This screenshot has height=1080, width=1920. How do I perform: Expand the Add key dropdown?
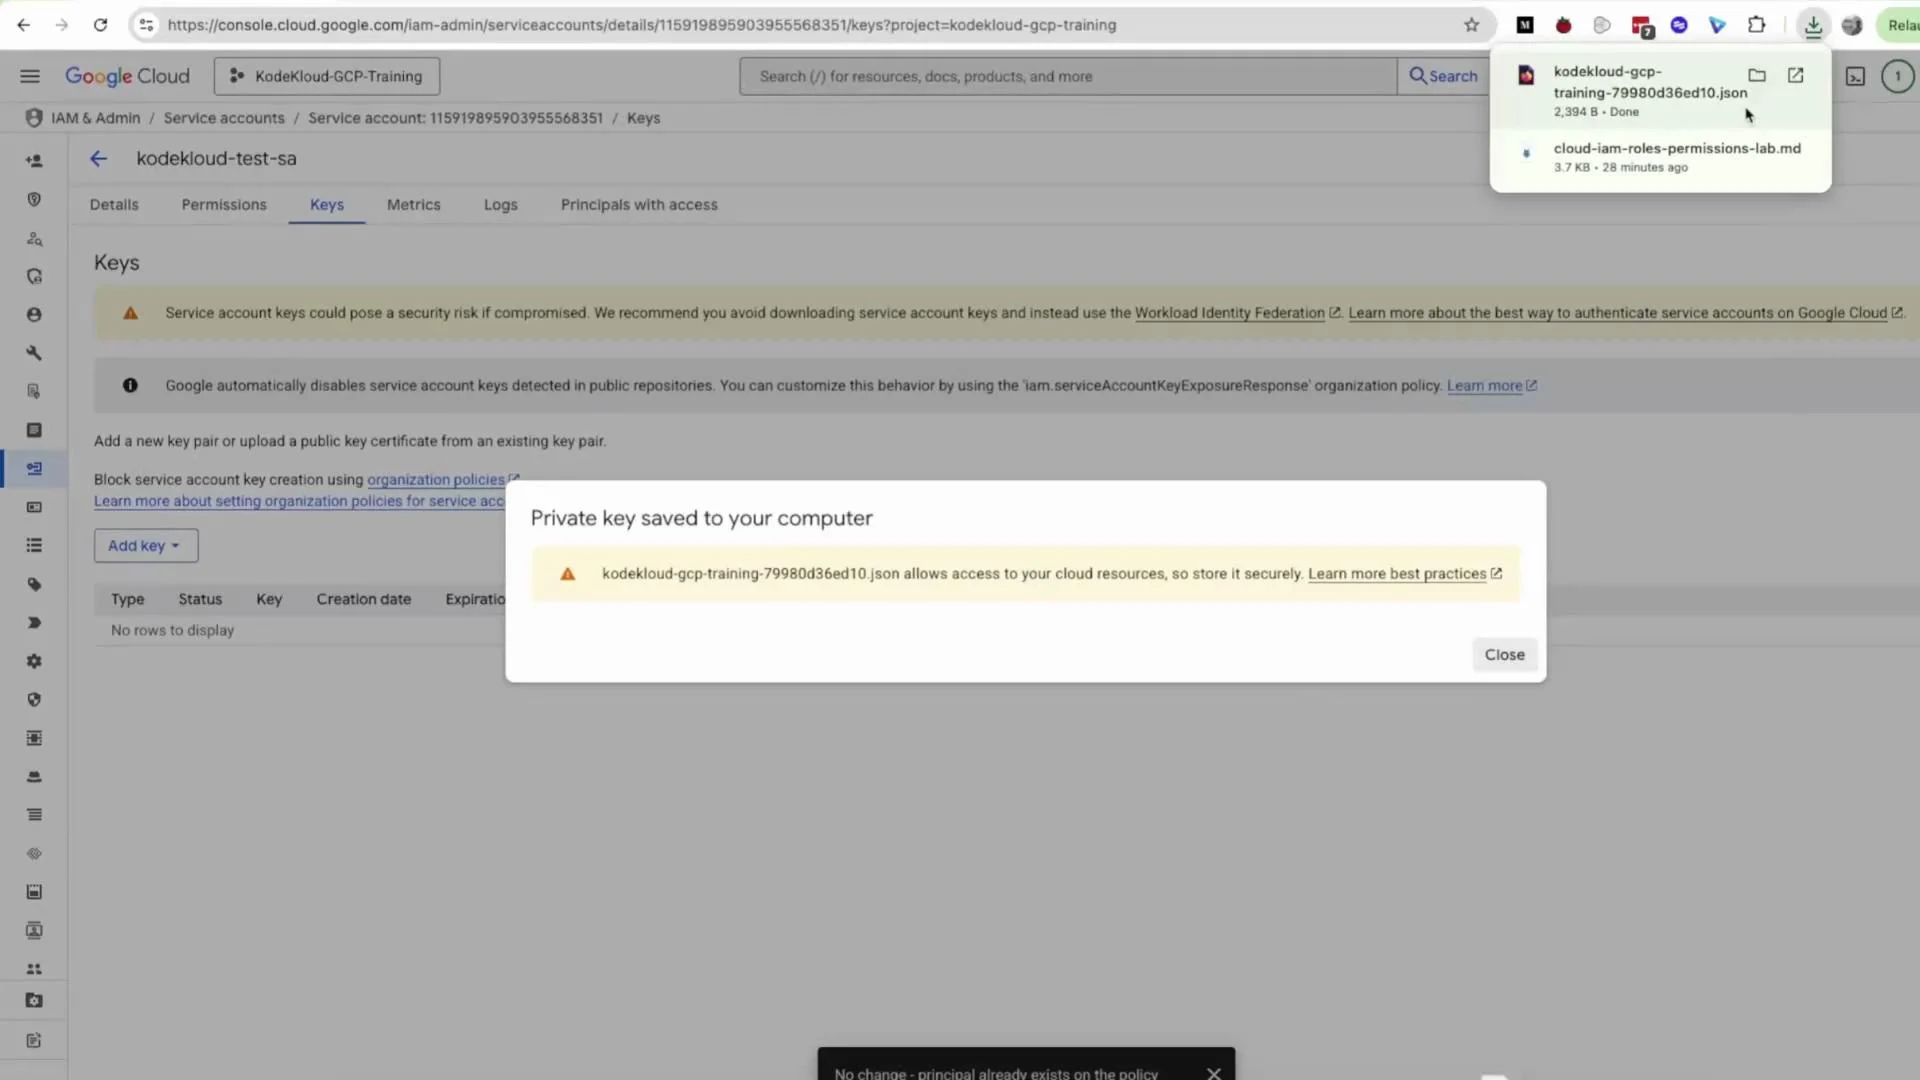coord(146,545)
